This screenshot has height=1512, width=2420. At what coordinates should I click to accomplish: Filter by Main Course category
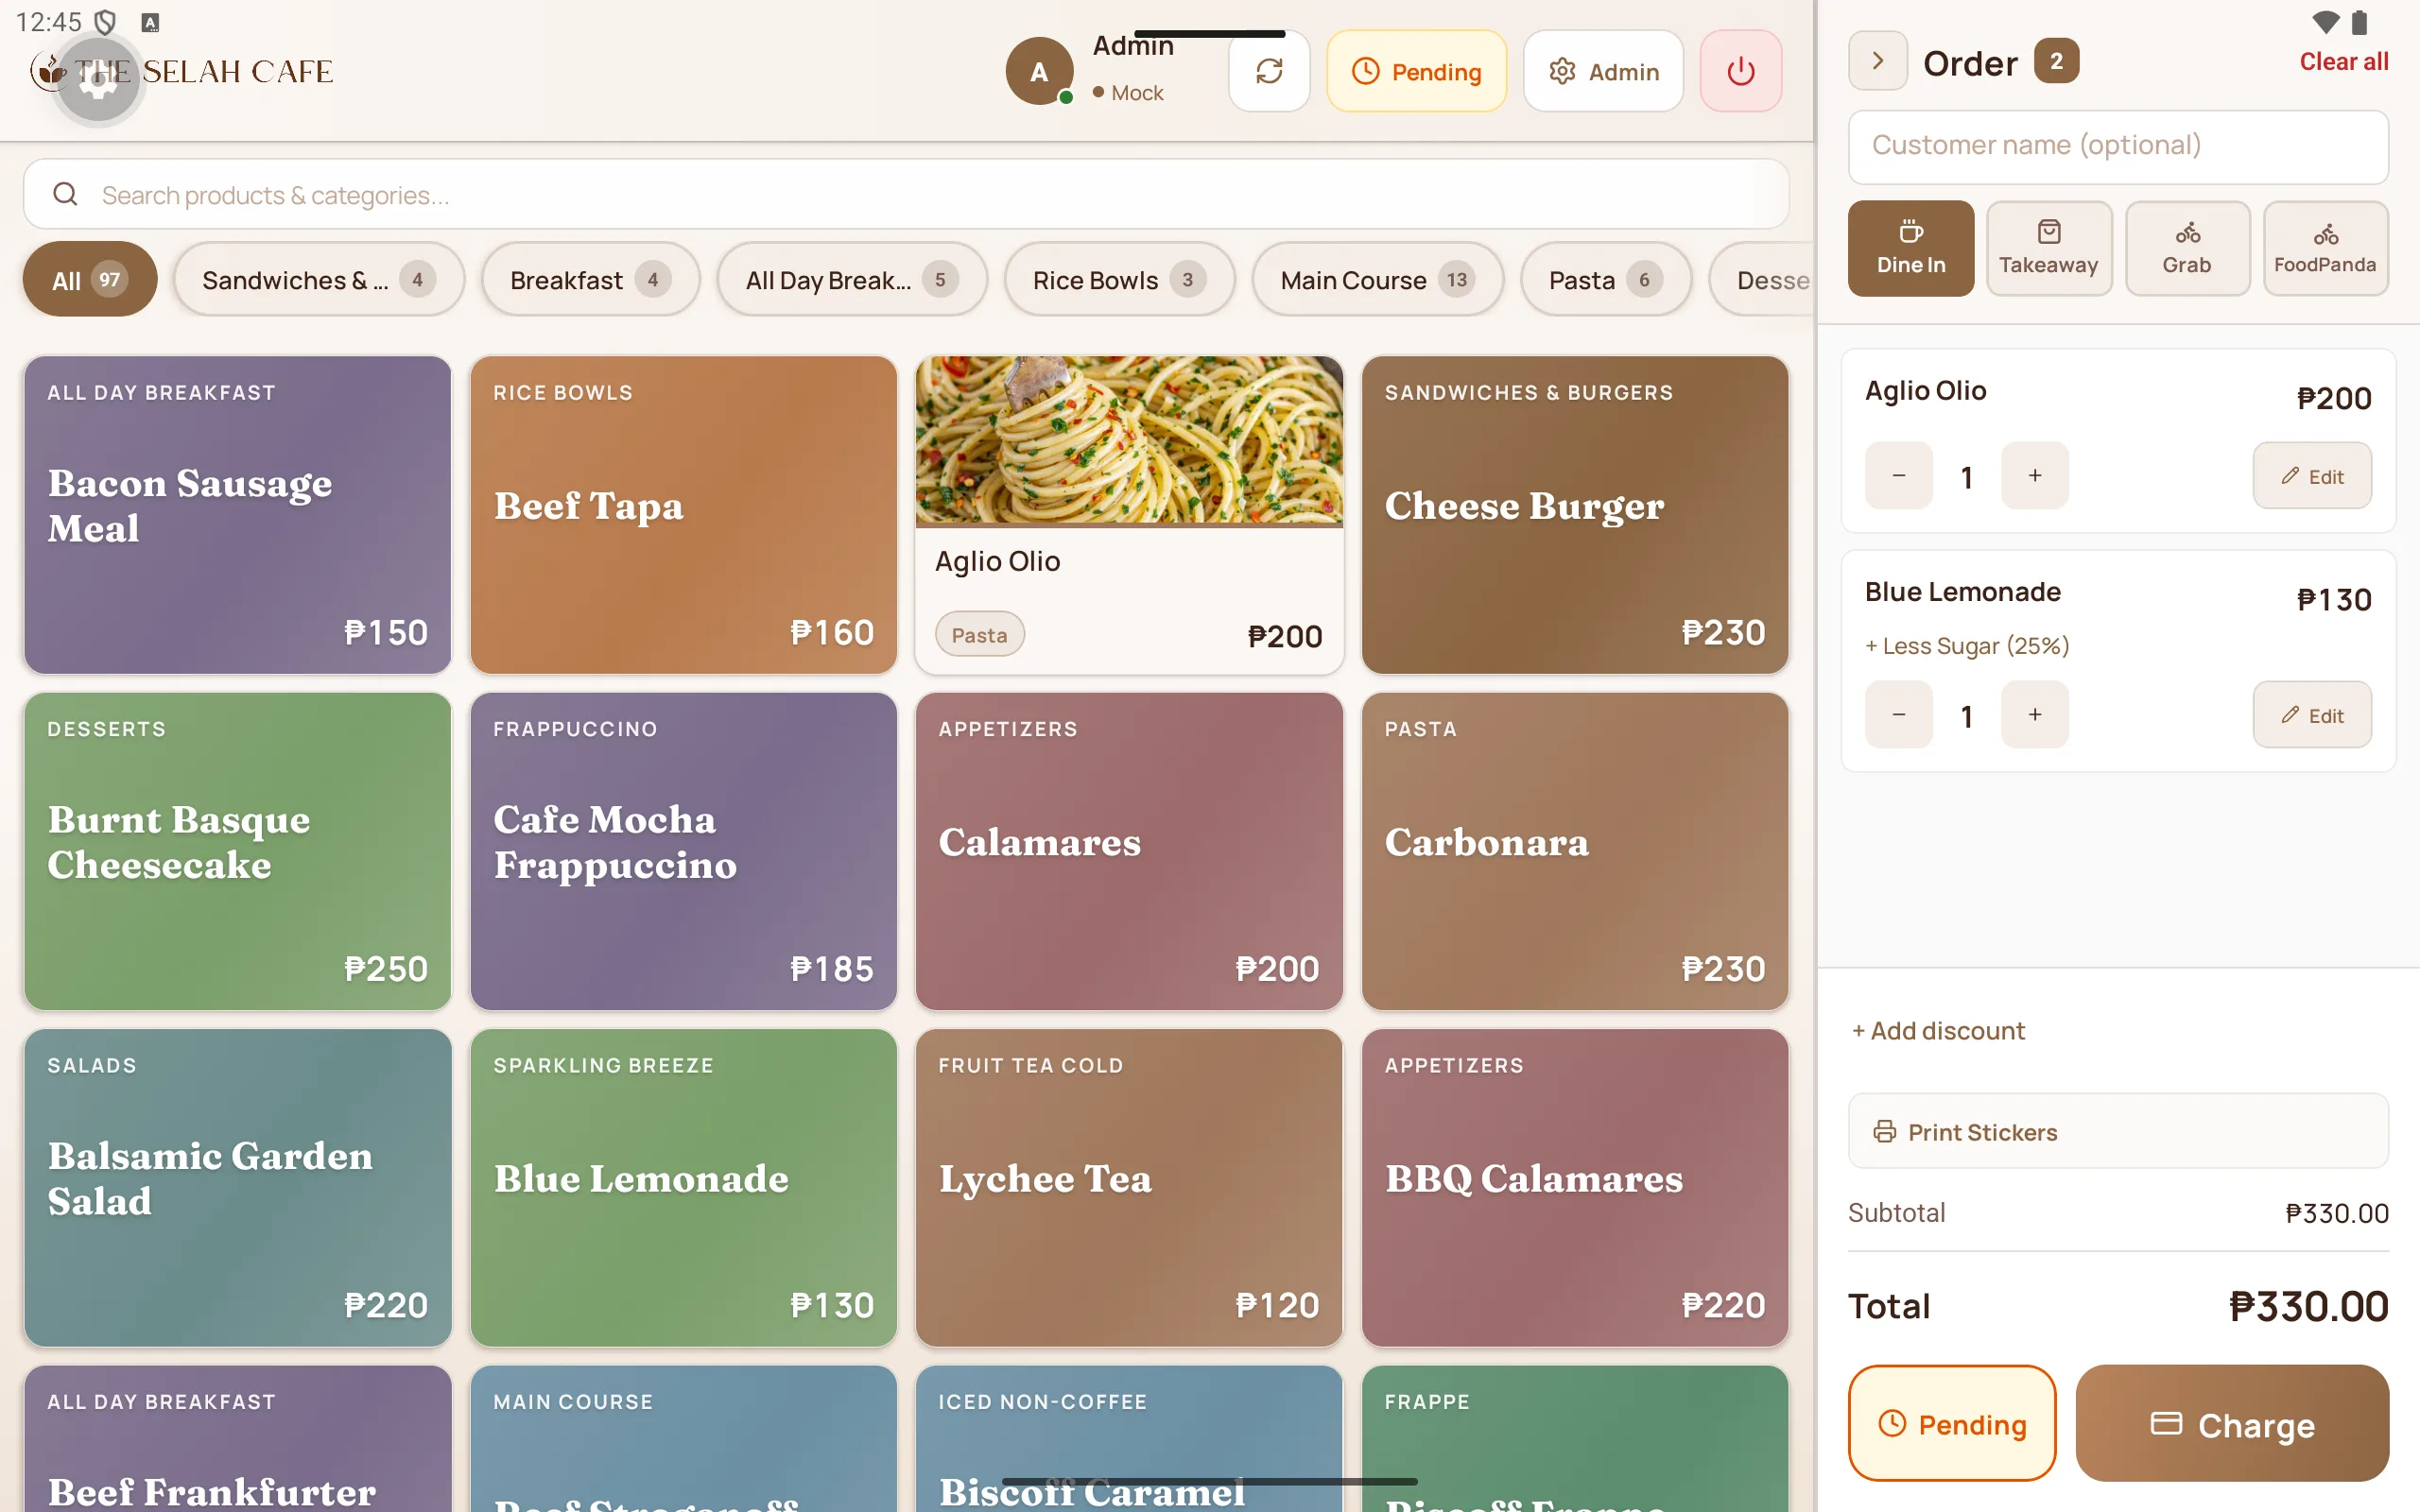click(x=1377, y=279)
